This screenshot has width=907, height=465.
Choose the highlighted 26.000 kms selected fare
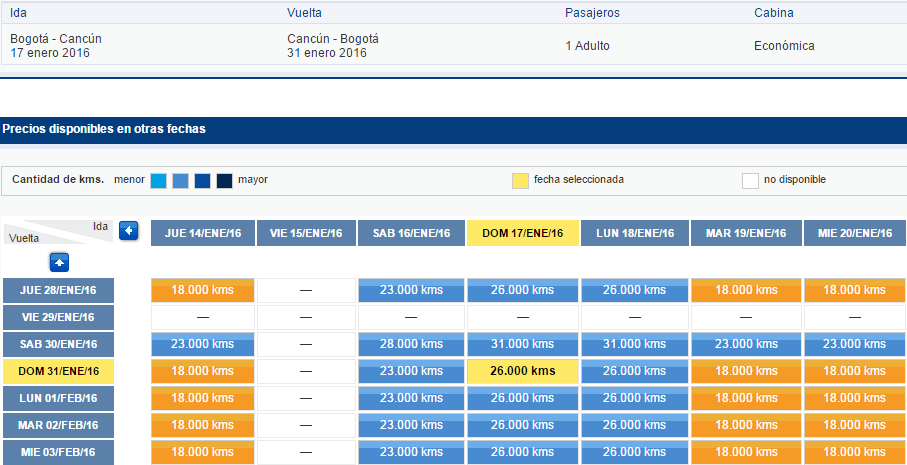pos(522,371)
